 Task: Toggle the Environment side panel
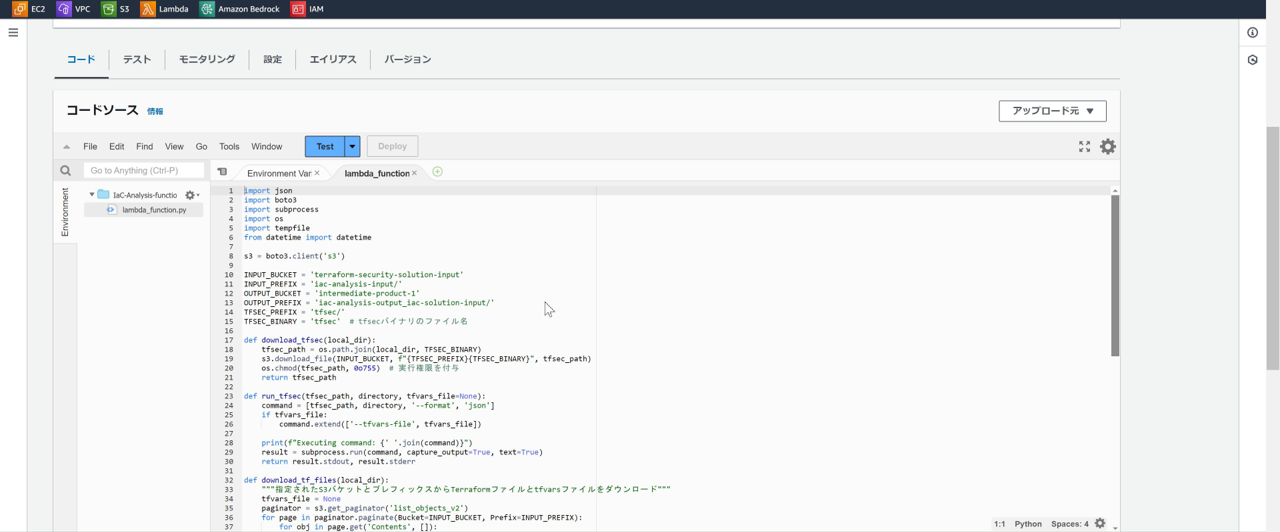tap(65, 212)
